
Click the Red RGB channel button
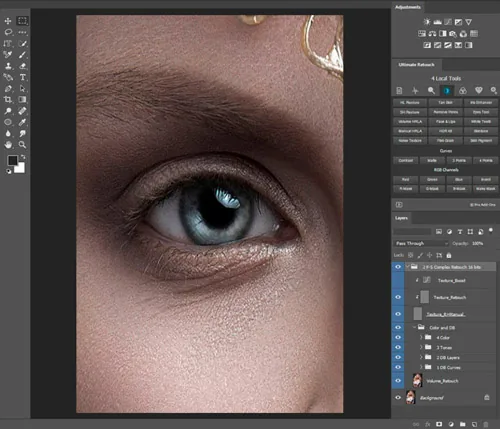tap(405, 179)
